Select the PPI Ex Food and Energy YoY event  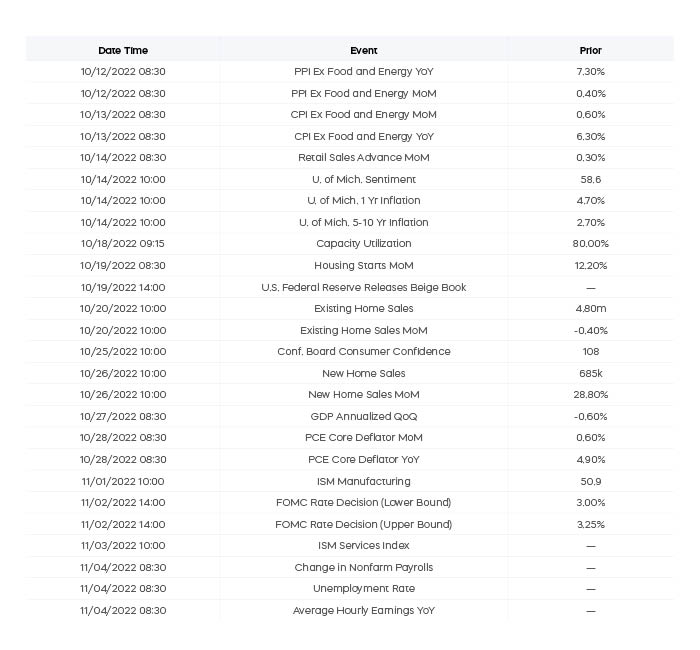[x=363, y=71]
